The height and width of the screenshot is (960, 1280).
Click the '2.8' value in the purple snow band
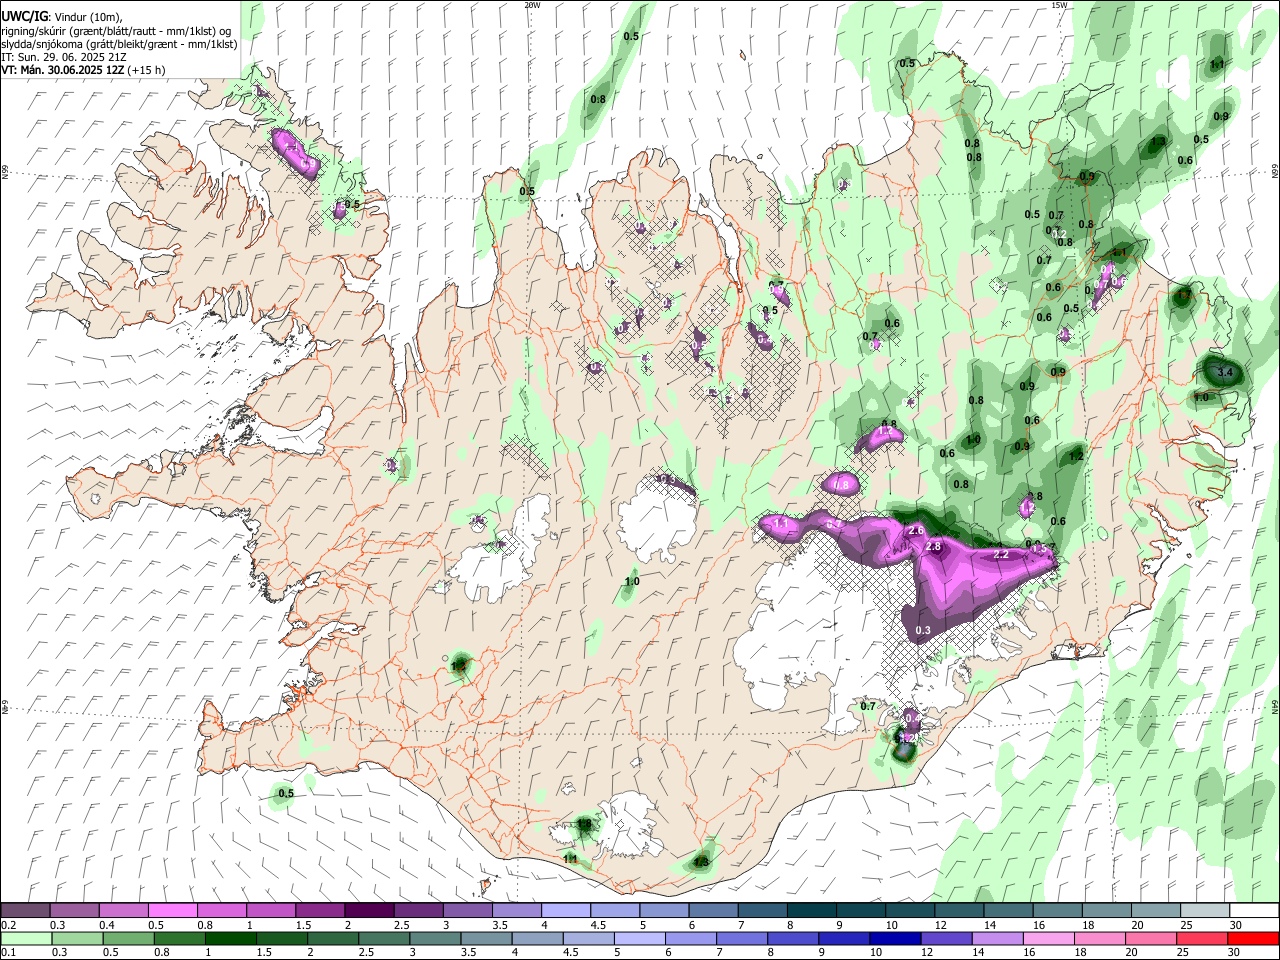(x=934, y=547)
